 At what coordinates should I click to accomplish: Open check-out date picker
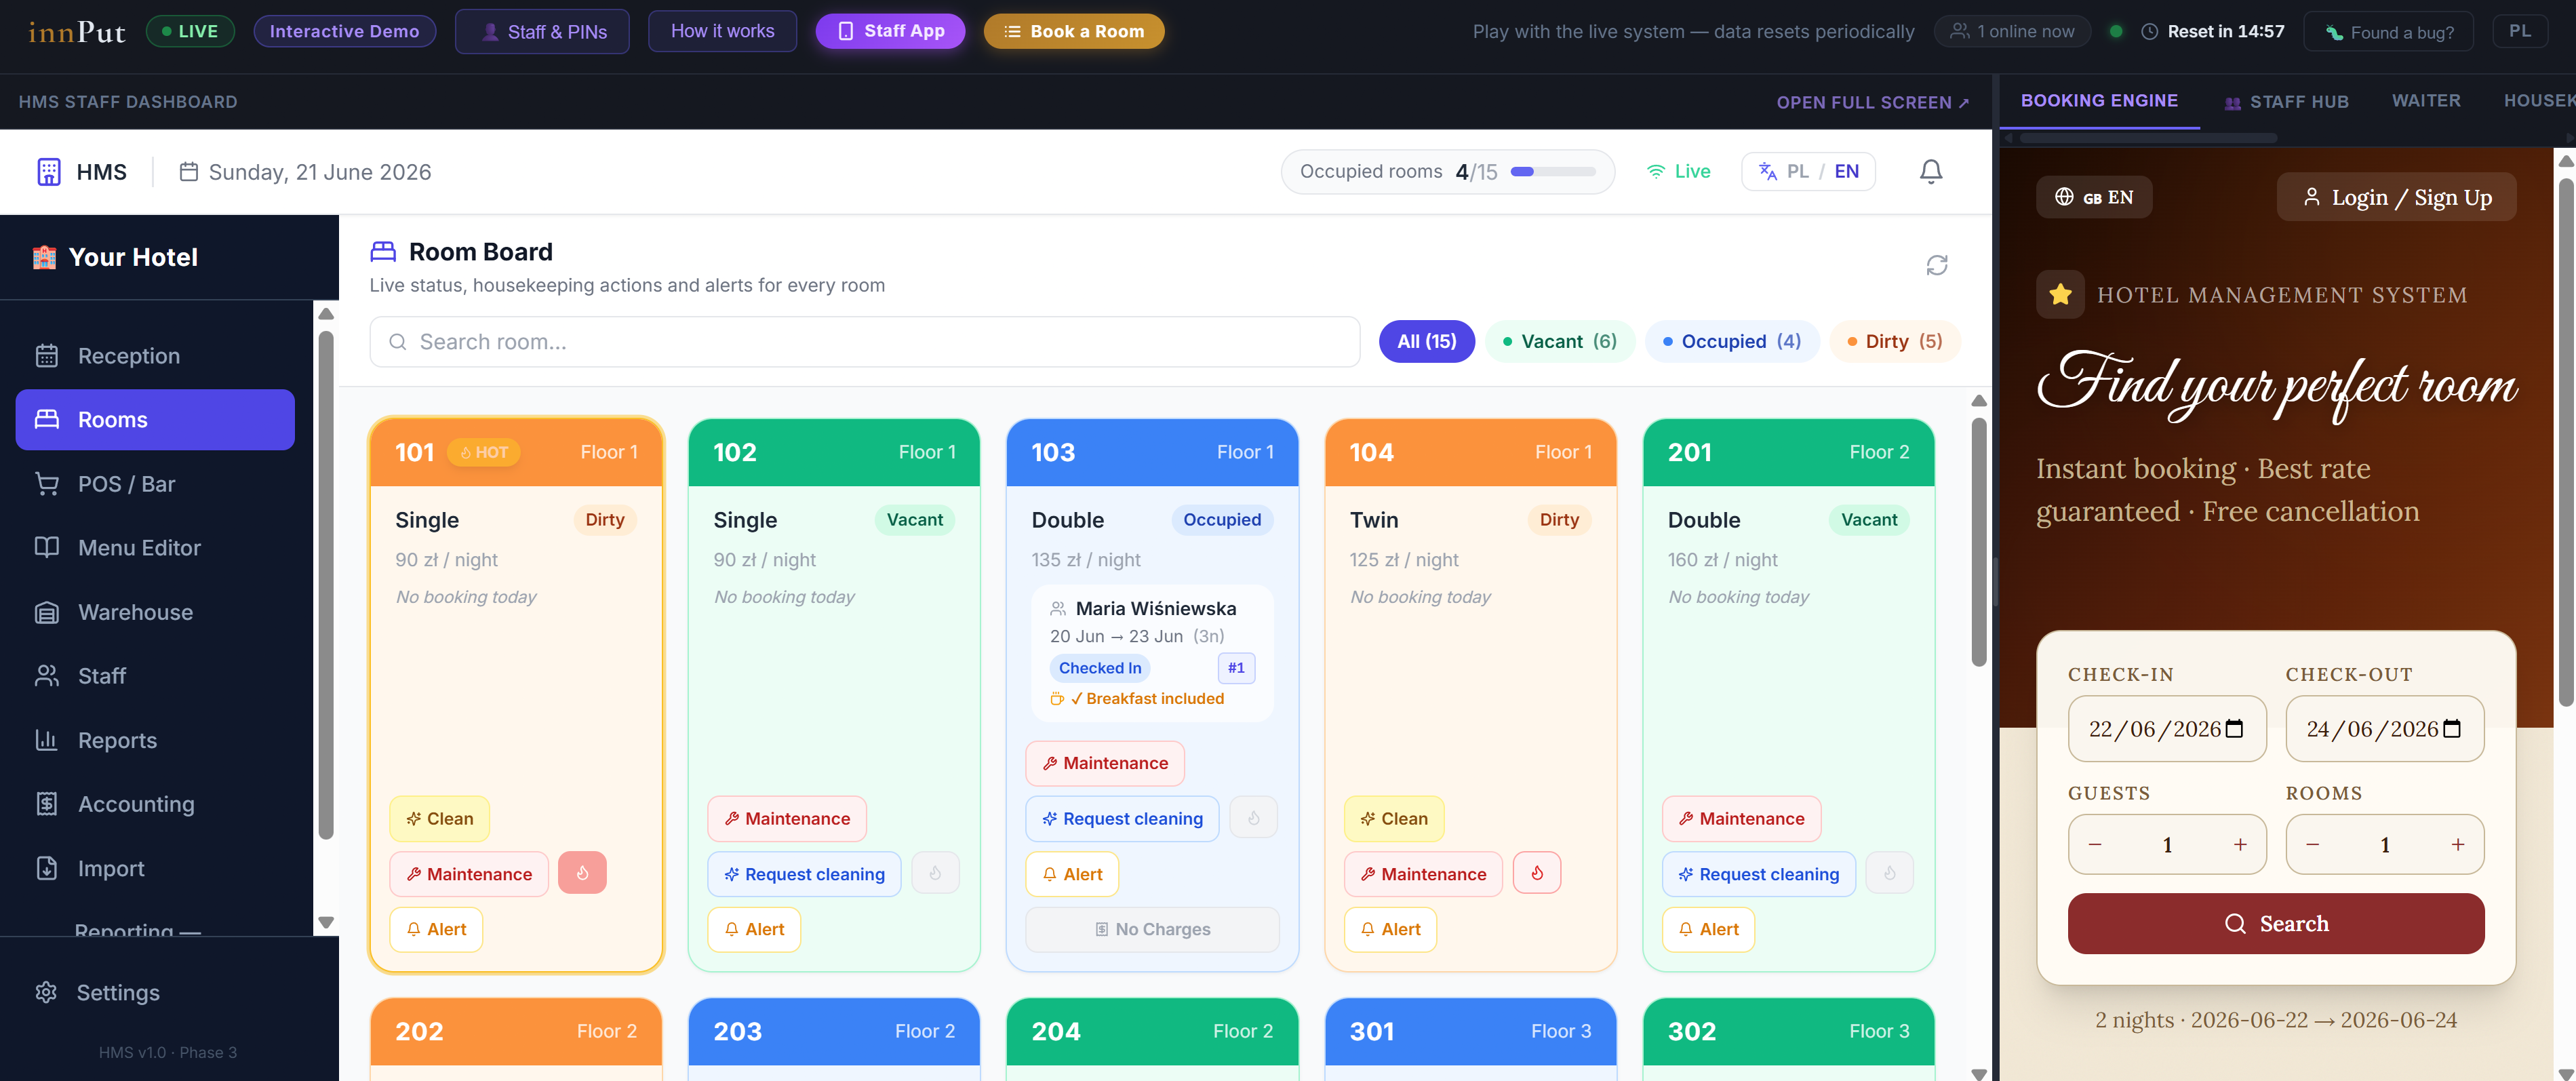(2383, 729)
